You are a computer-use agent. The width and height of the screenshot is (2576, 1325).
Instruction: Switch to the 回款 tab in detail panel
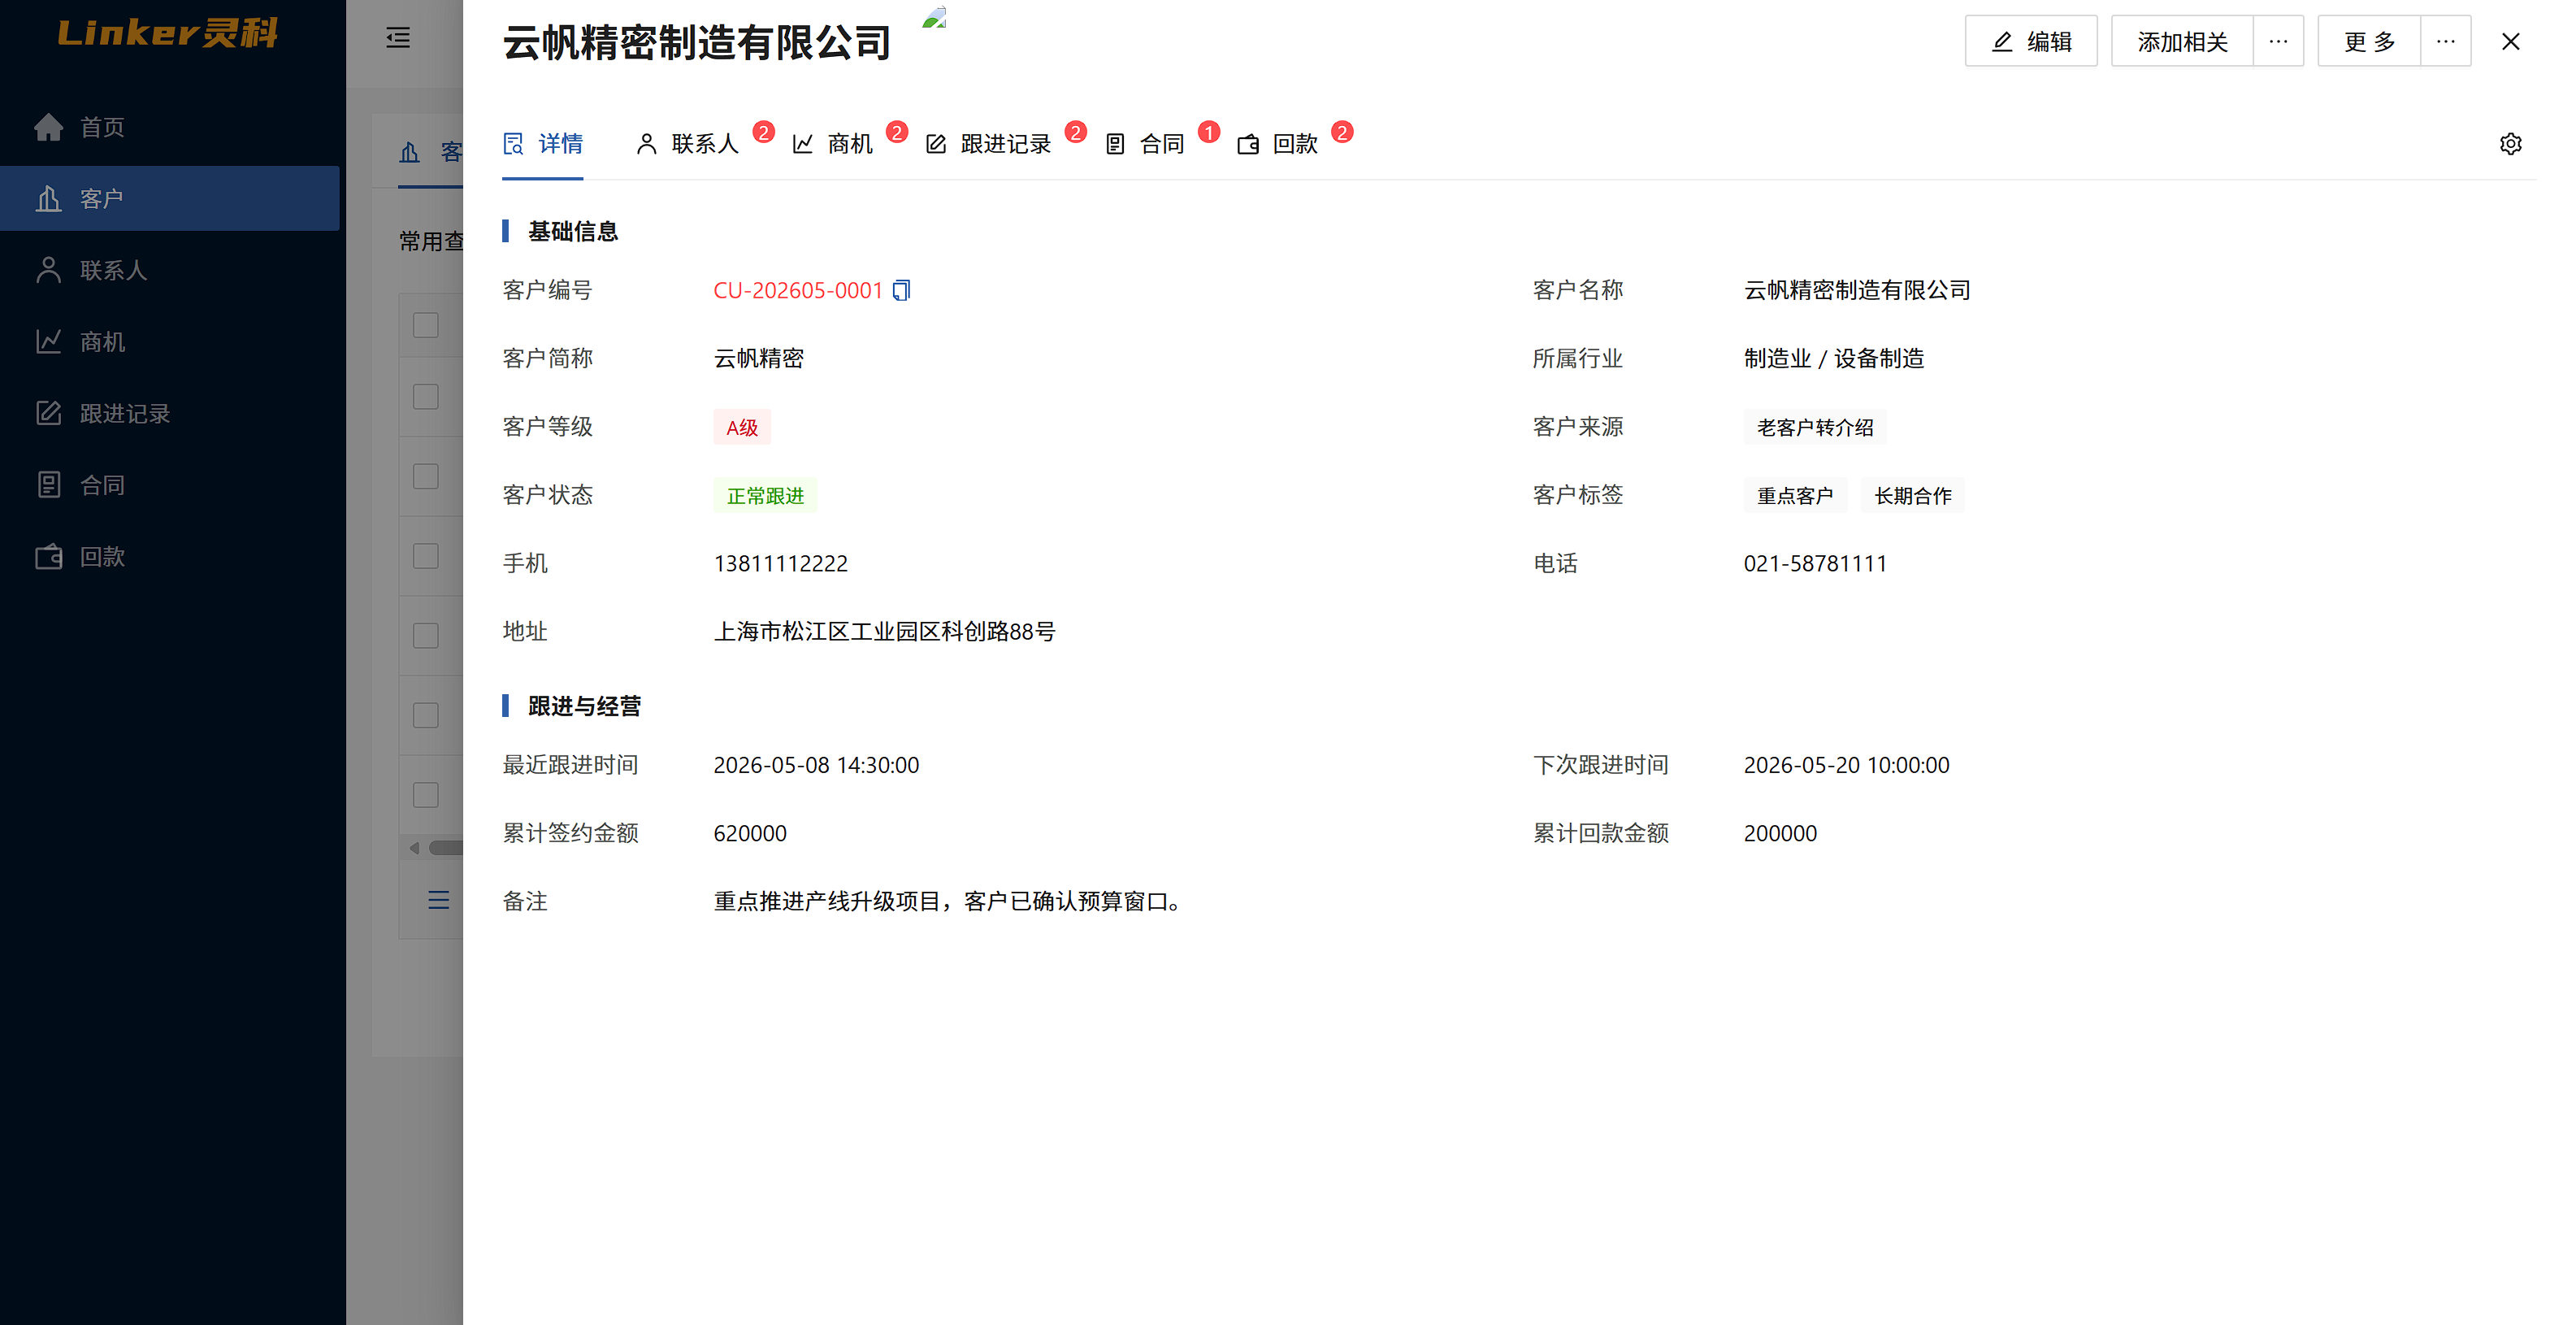click(1278, 144)
